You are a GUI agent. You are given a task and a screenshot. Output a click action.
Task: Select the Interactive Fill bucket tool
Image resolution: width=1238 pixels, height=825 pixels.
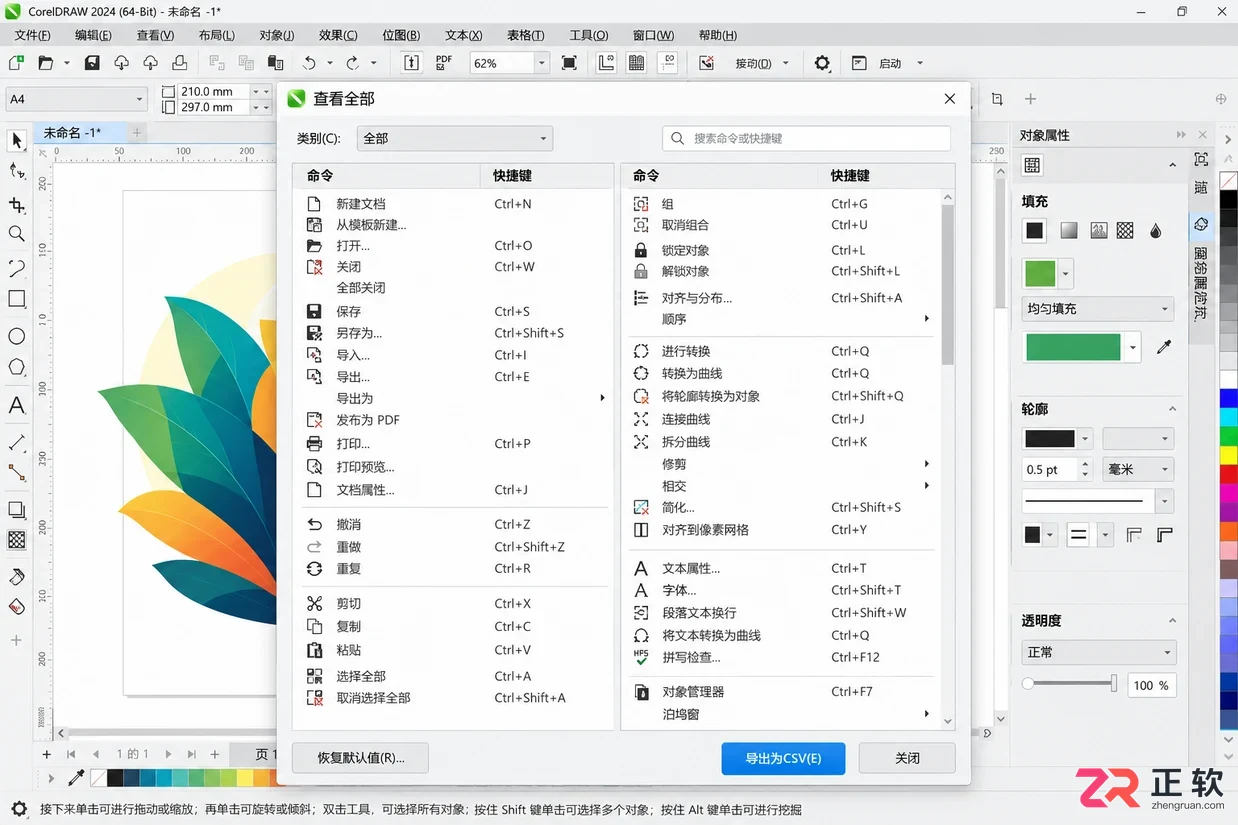17,577
